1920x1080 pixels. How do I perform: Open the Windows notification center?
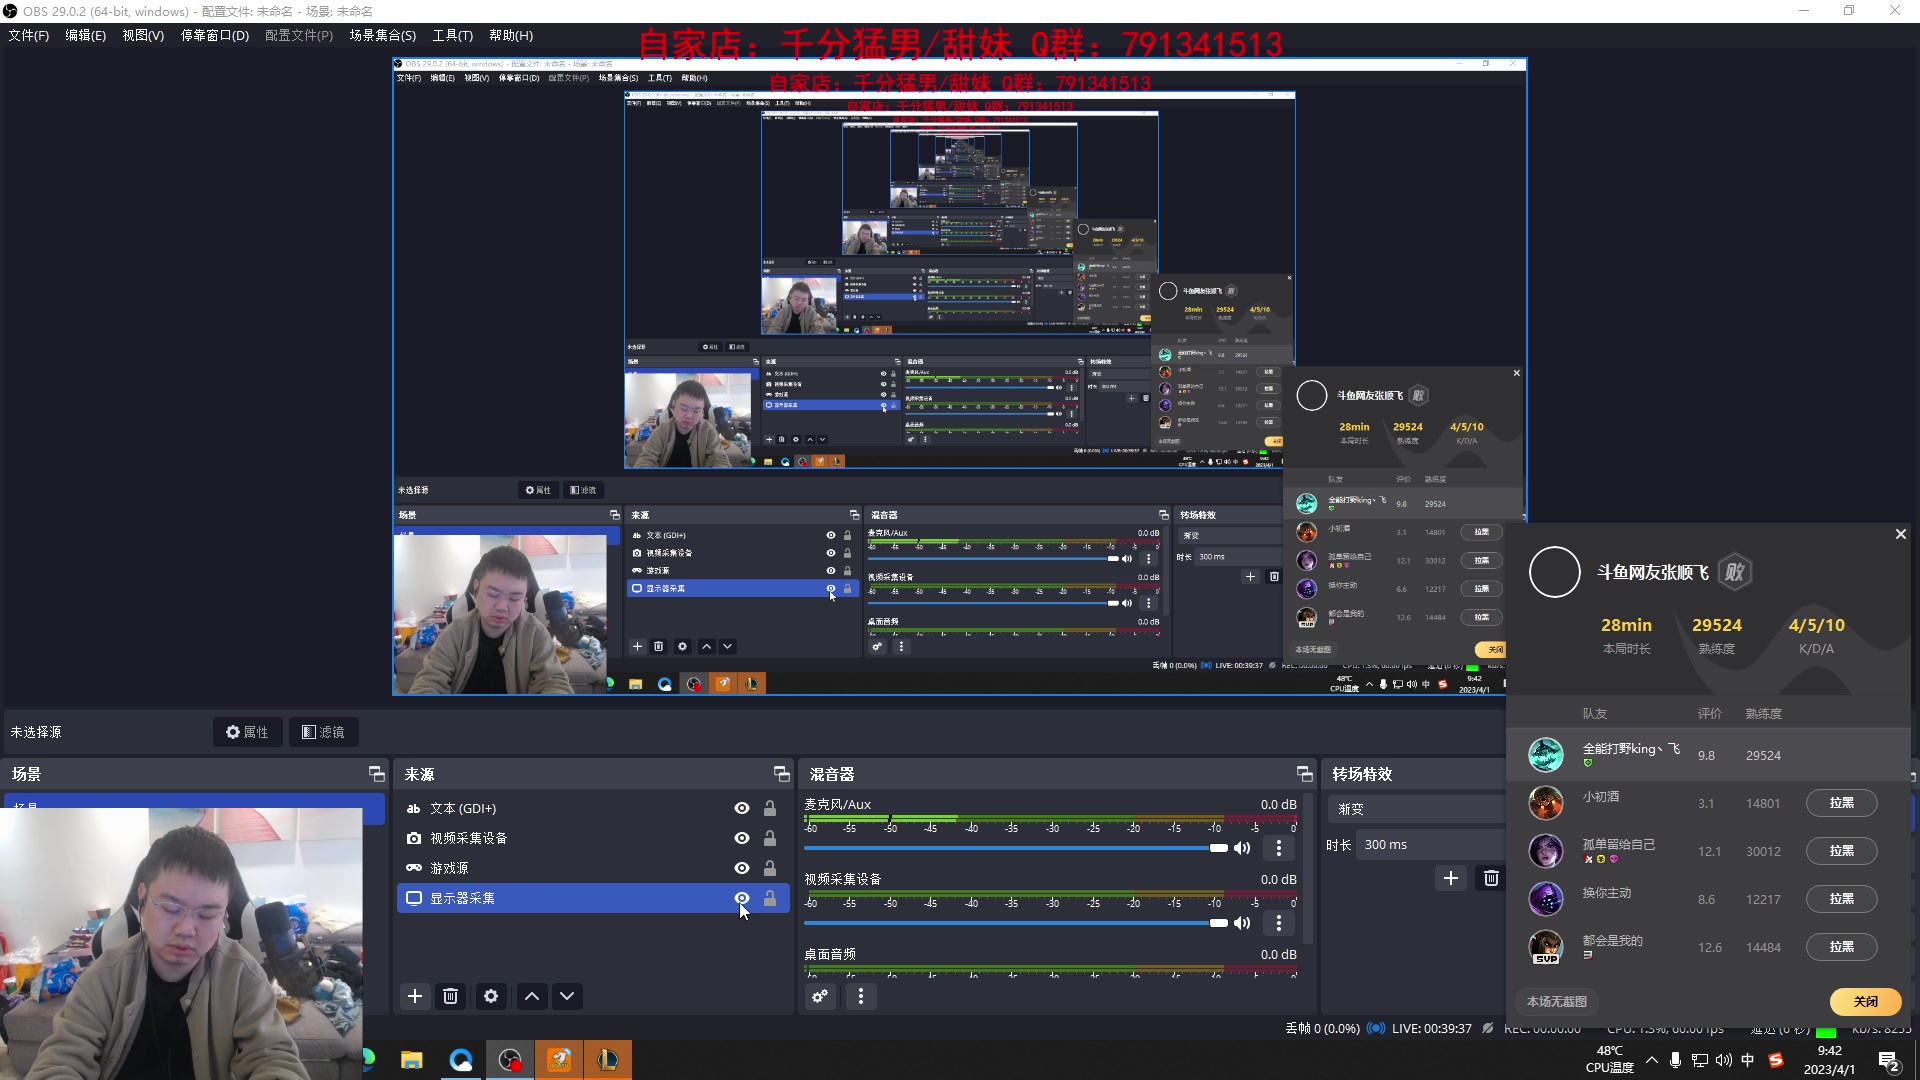pyautogui.click(x=1889, y=1061)
